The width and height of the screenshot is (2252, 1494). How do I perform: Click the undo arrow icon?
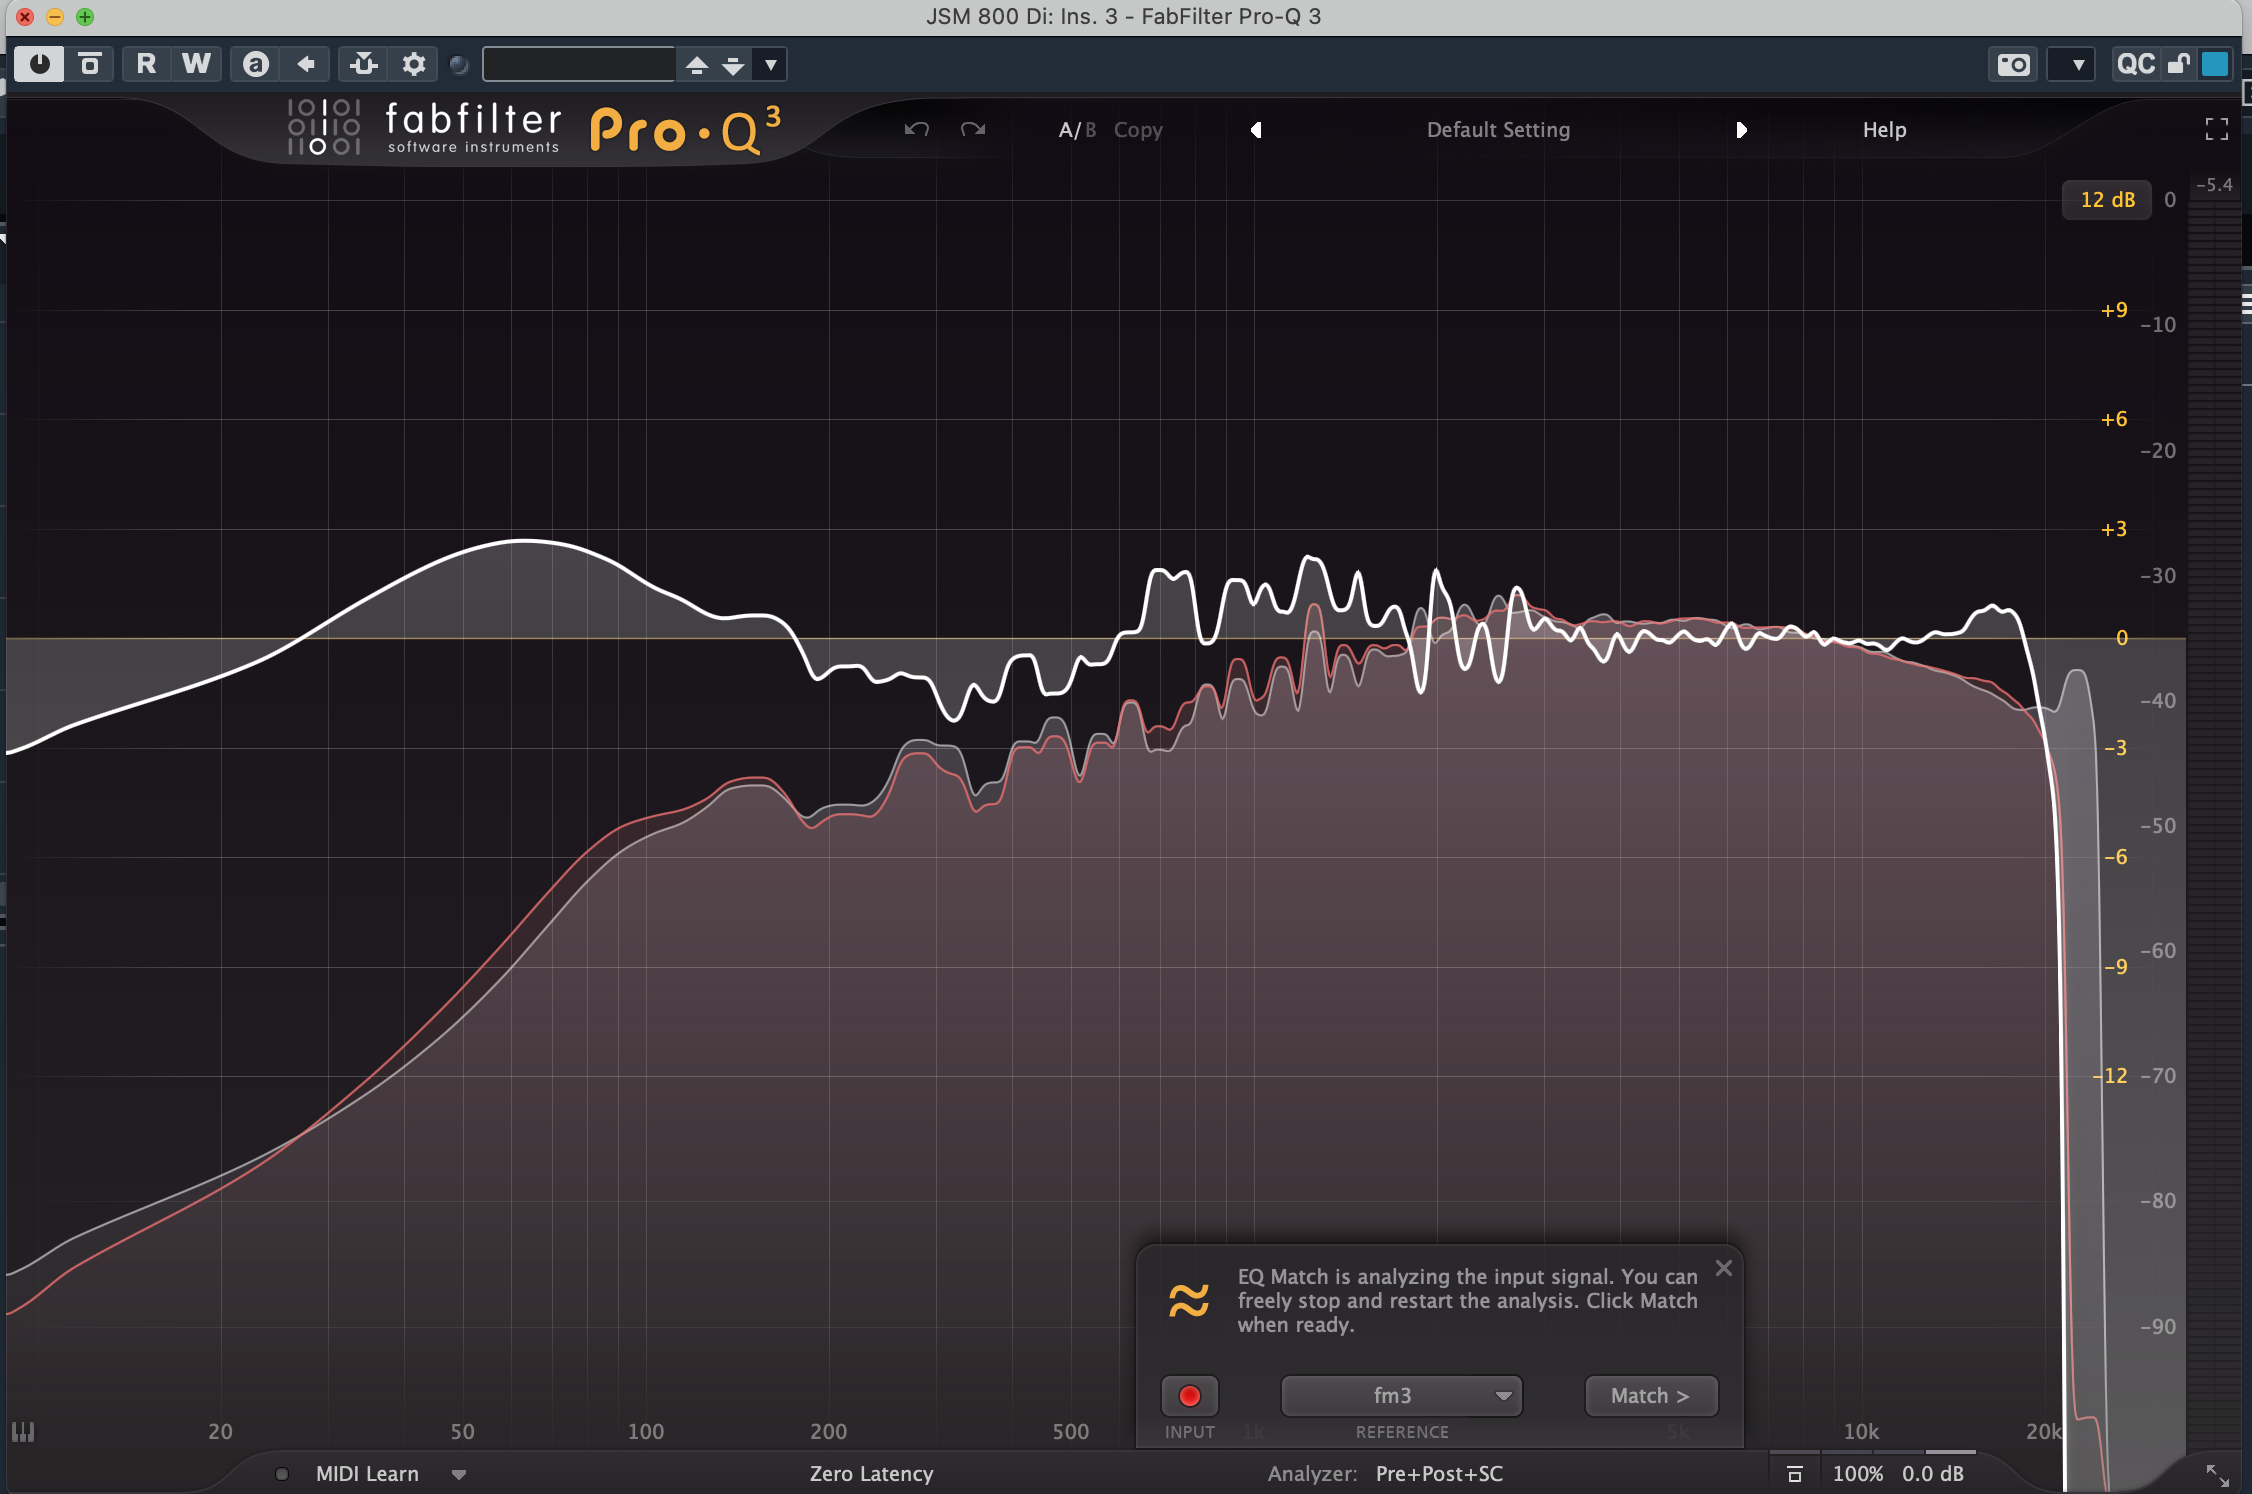[x=916, y=130]
